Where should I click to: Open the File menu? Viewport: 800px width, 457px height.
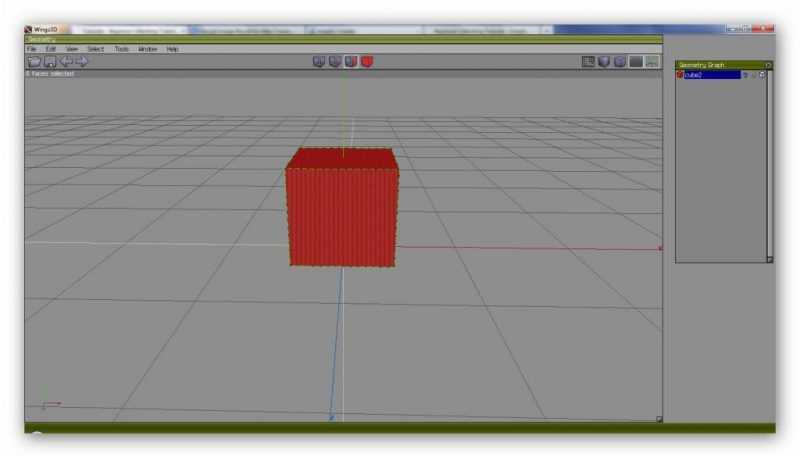[x=31, y=49]
